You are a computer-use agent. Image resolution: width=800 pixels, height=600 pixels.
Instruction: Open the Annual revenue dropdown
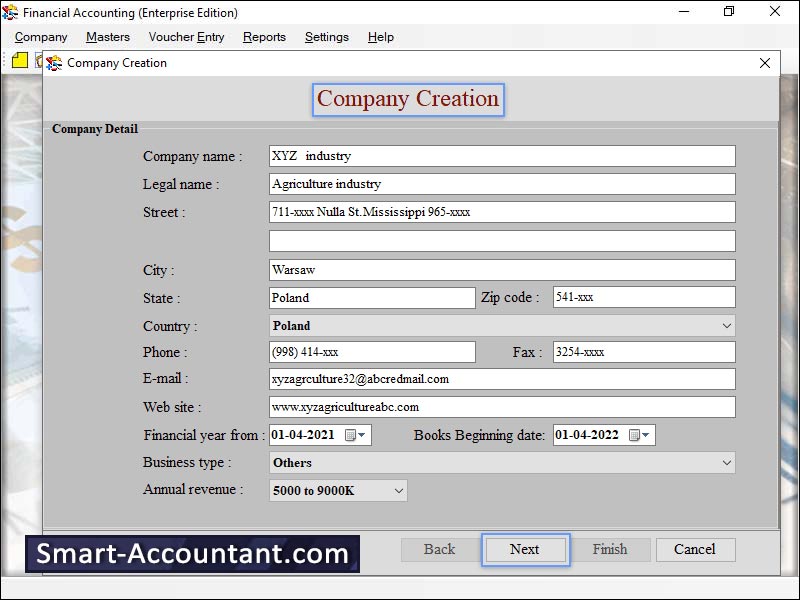coord(398,491)
